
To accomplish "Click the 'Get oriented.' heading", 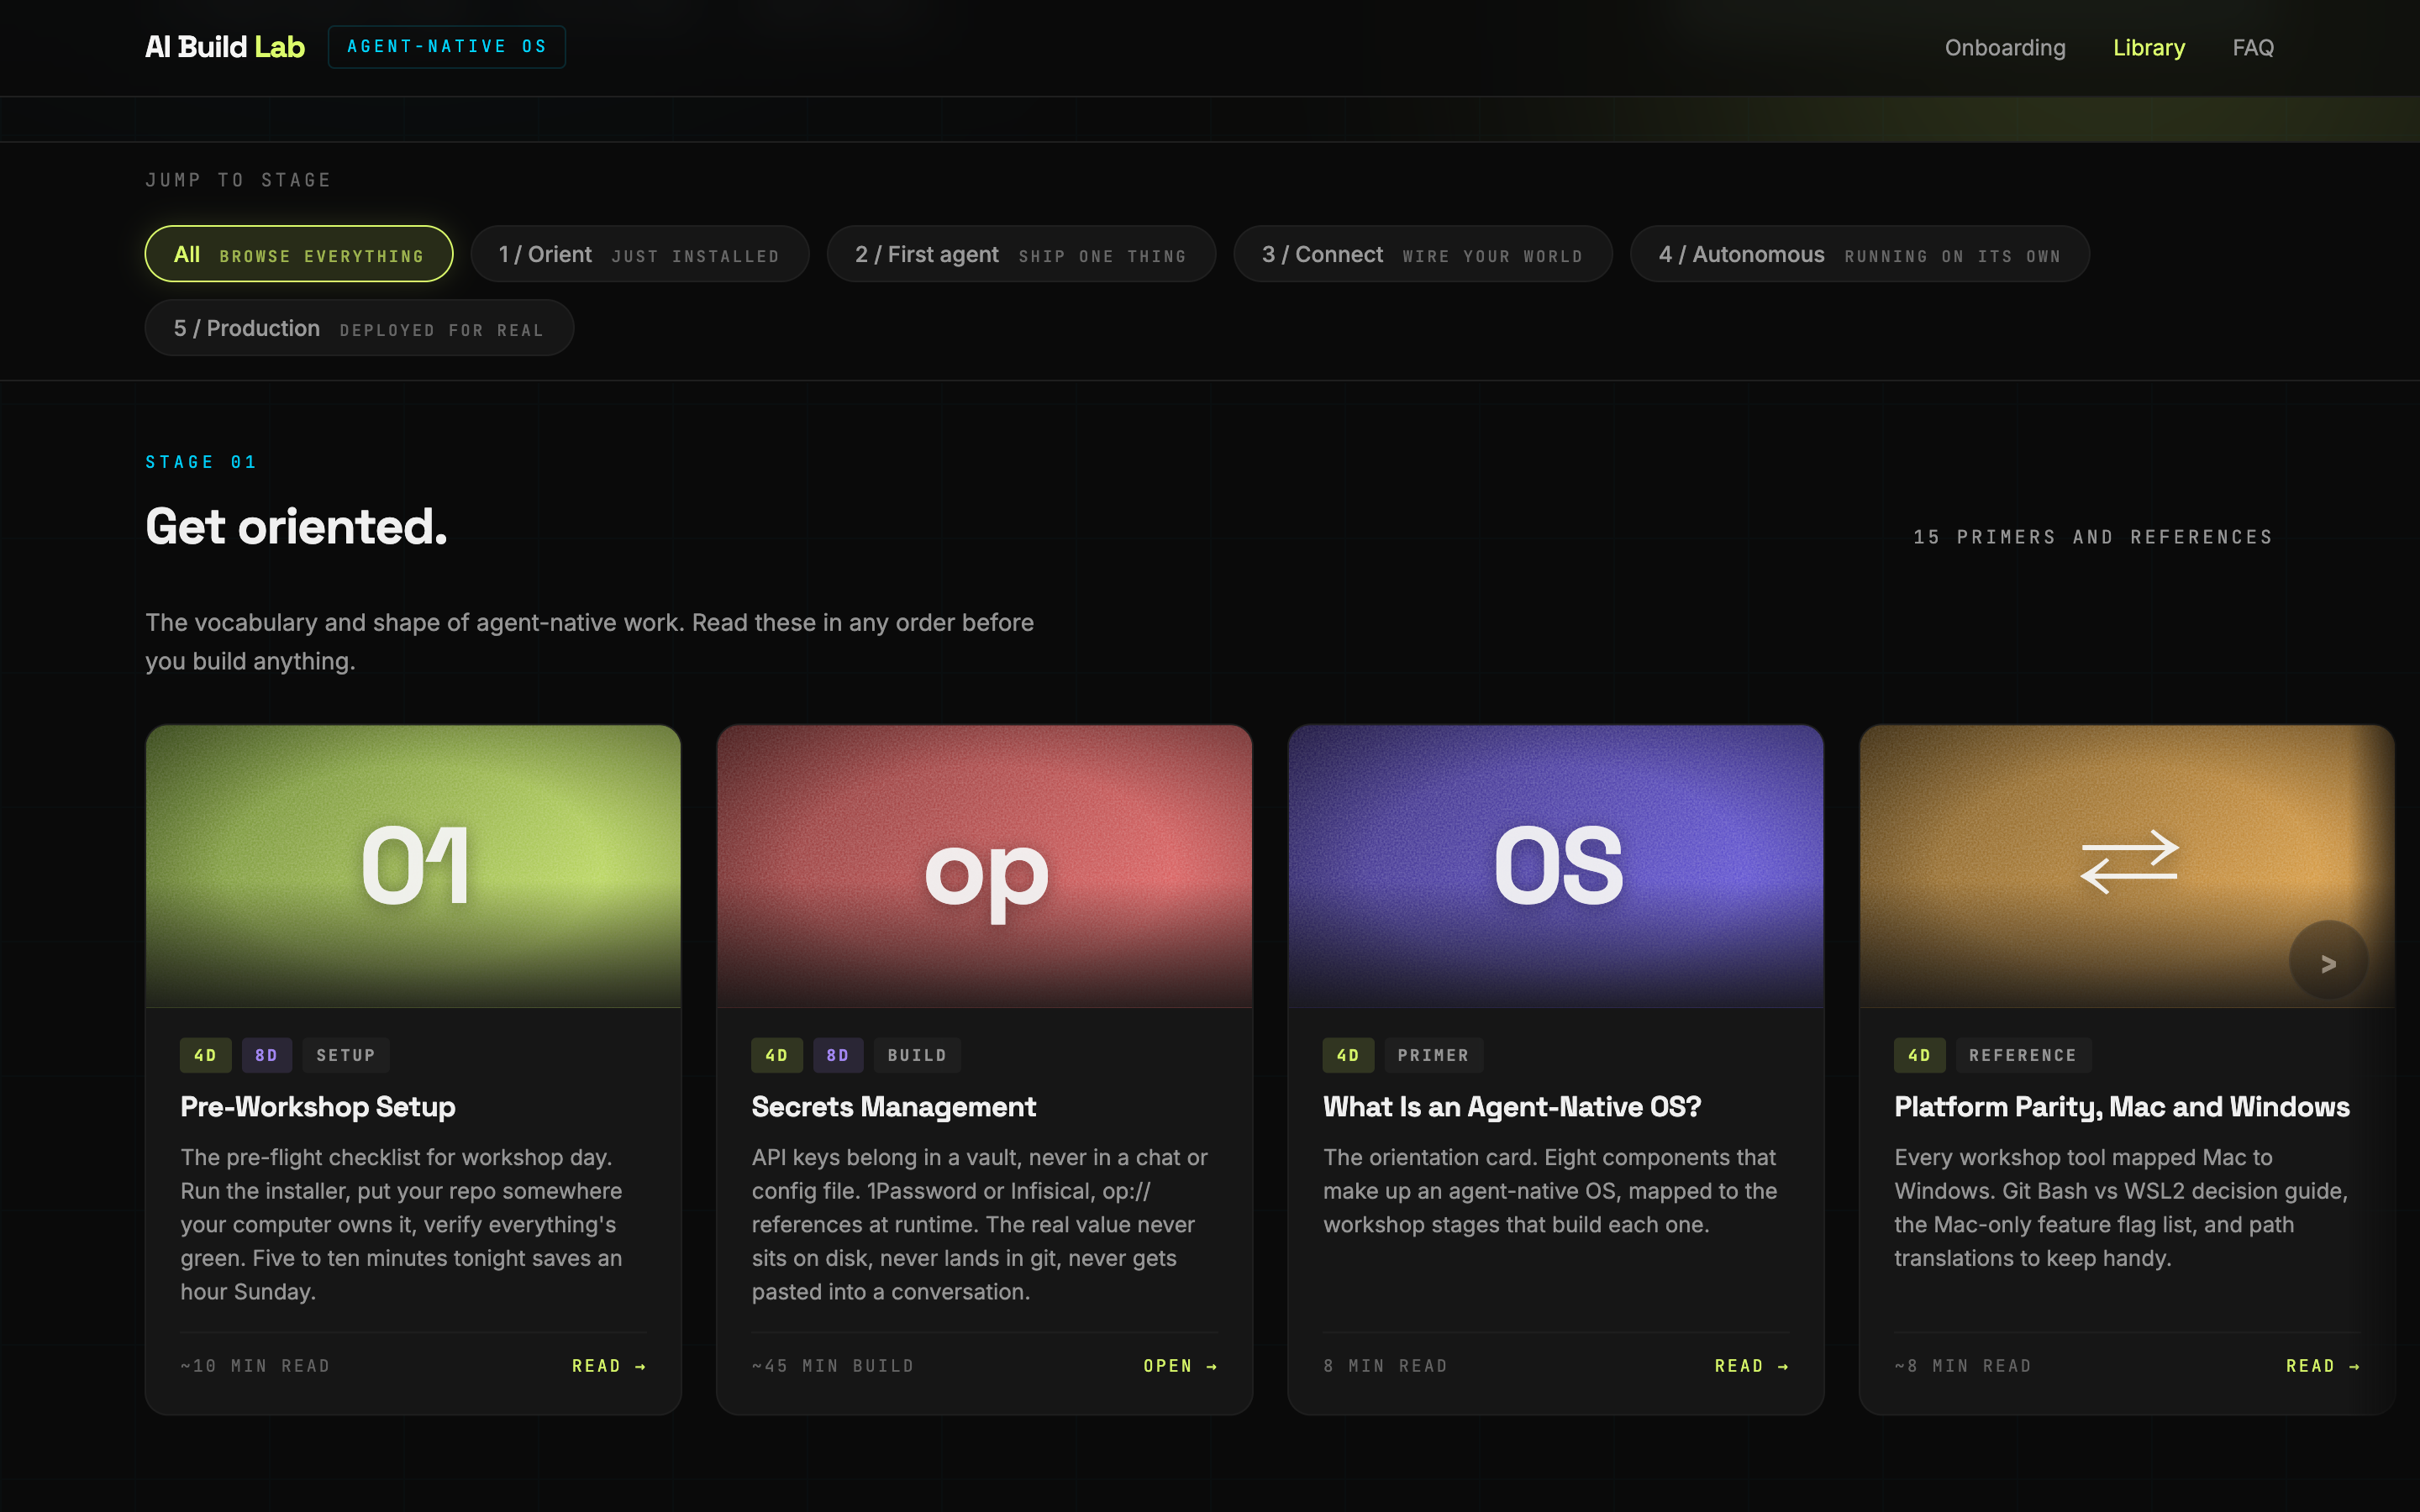I will tap(296, 526).
